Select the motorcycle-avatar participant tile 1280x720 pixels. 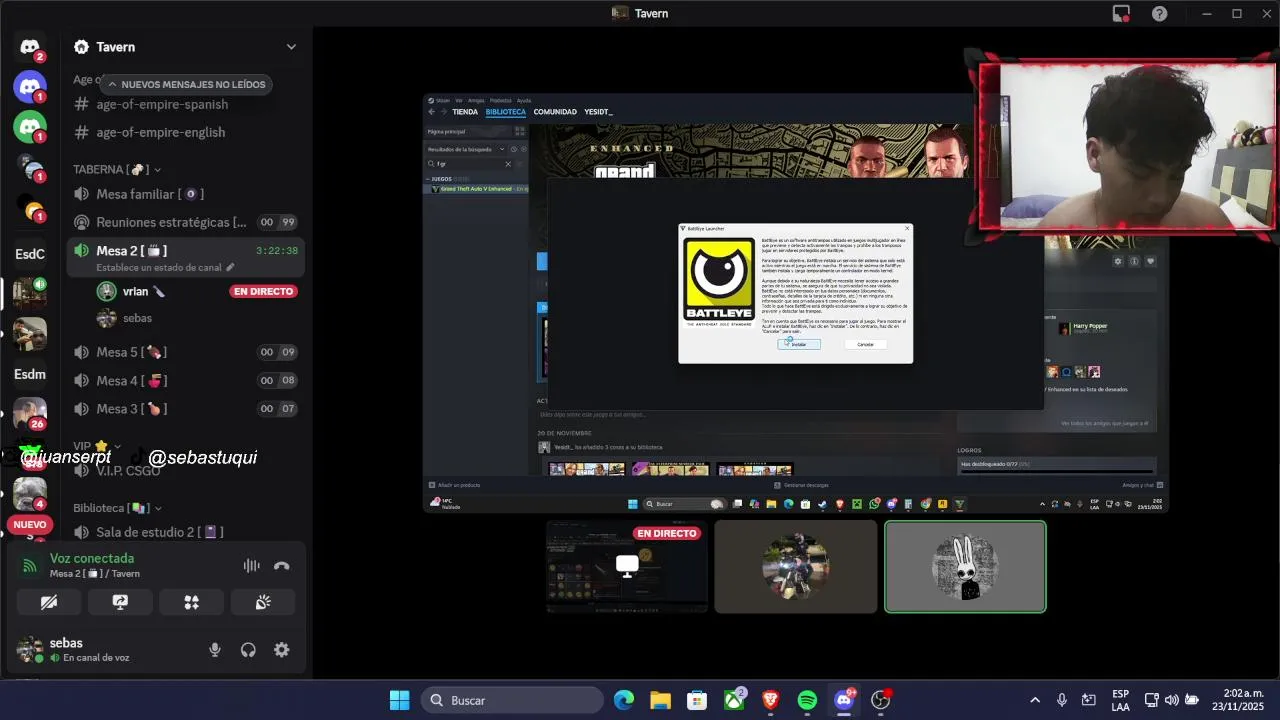pos(796,566)
